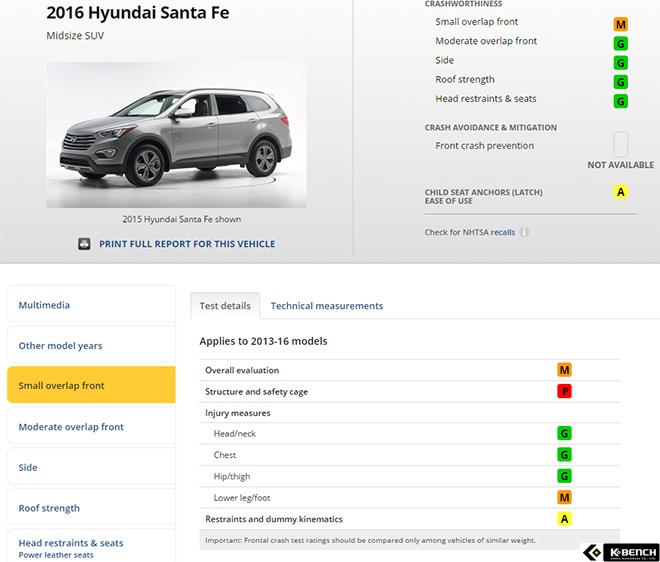Image resolution: width=660 pixels, height=562 pixels.
Task: Click the 2016 Hyundai Santa Fe title
Action: 138,13
